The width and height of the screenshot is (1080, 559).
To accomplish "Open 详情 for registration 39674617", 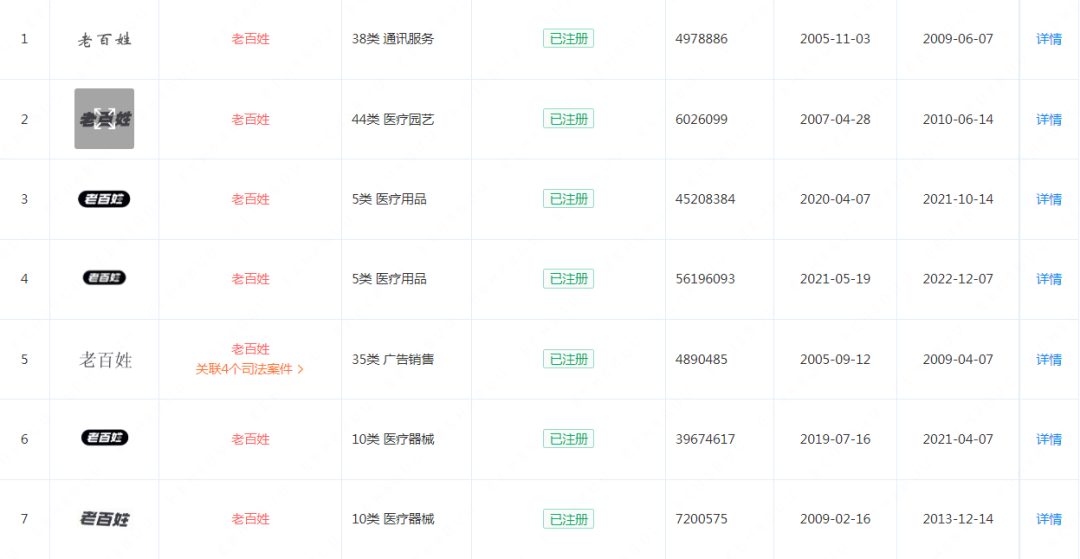I will [1049, 439].
